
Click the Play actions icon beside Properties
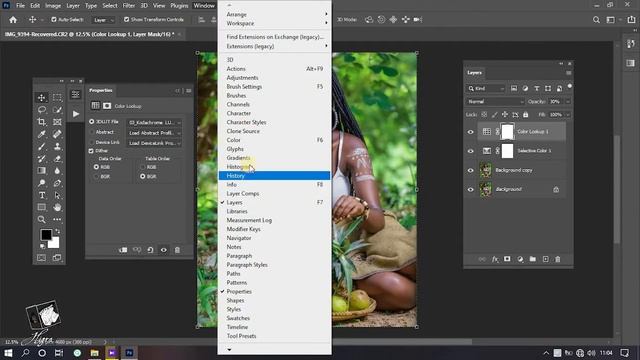tap(76, 114)
